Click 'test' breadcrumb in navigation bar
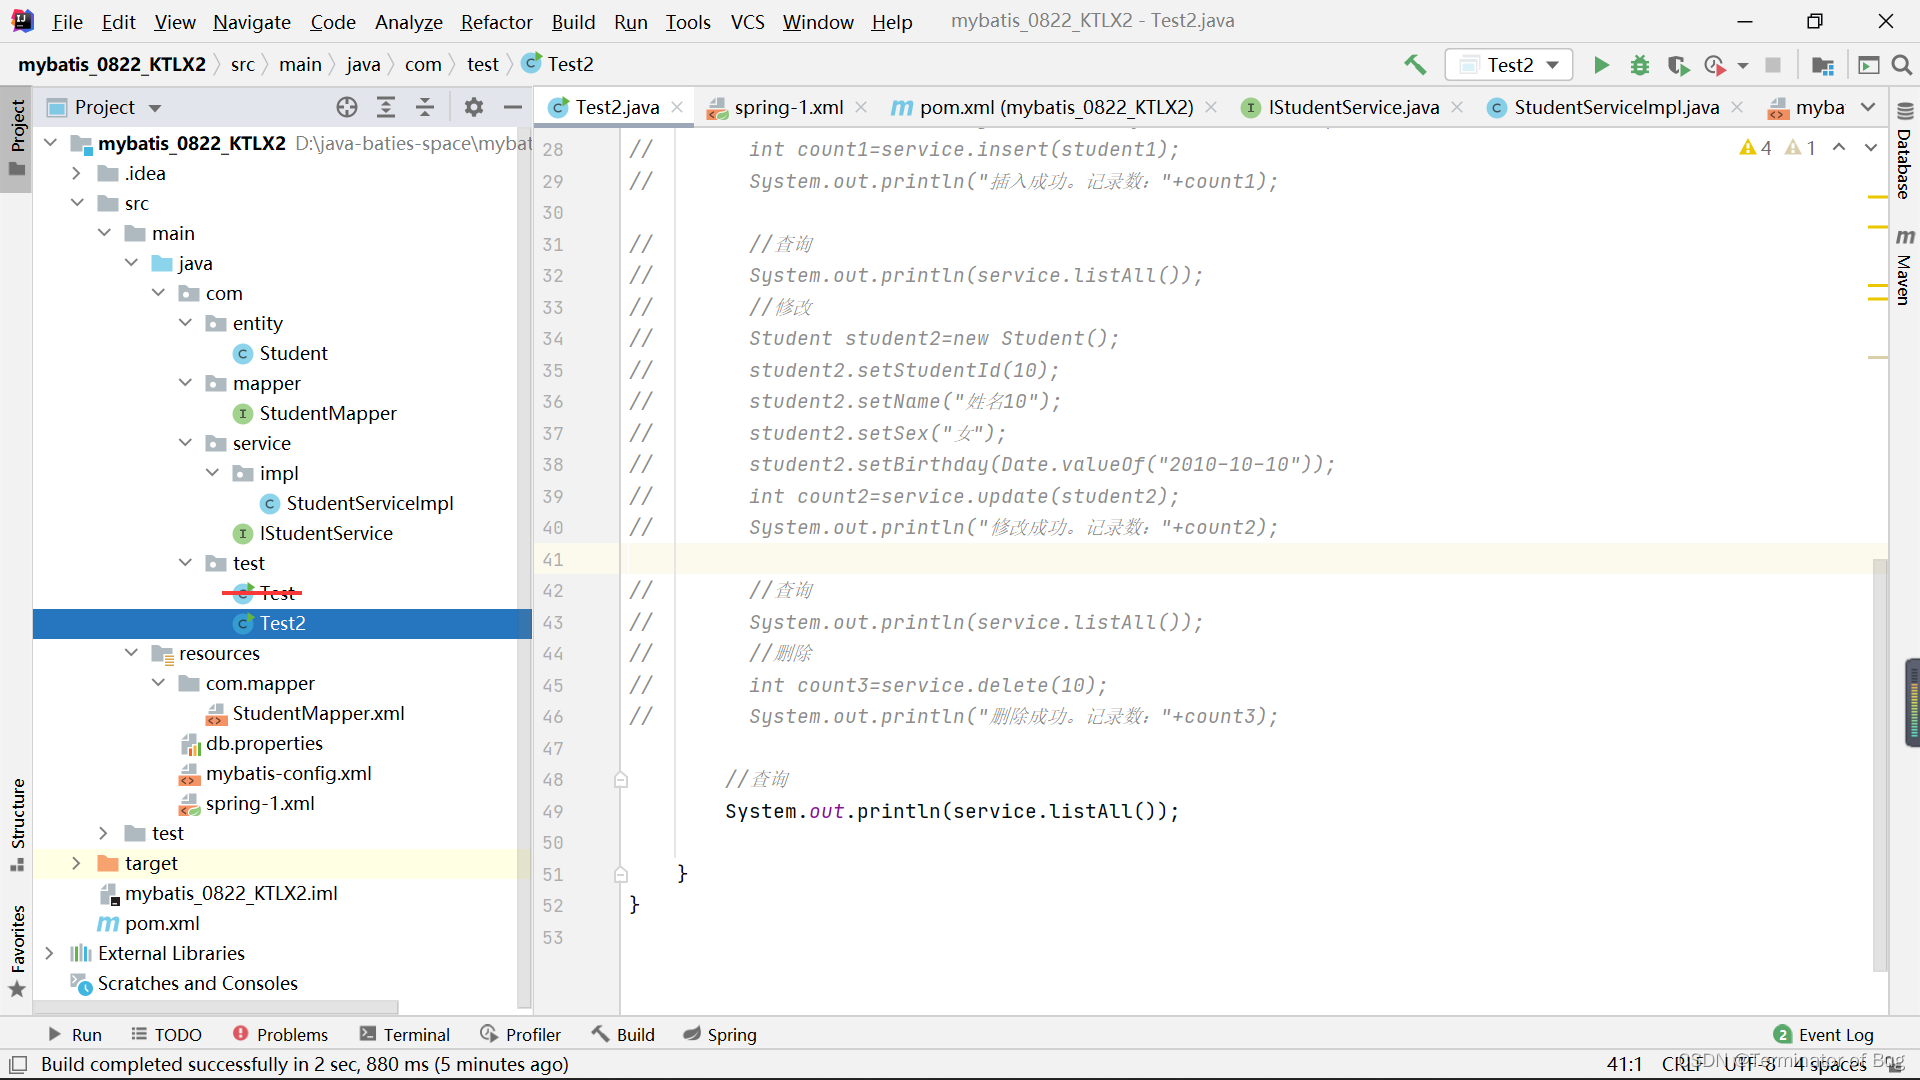This screenshot has width=1920, height=1080. (482, 65)
